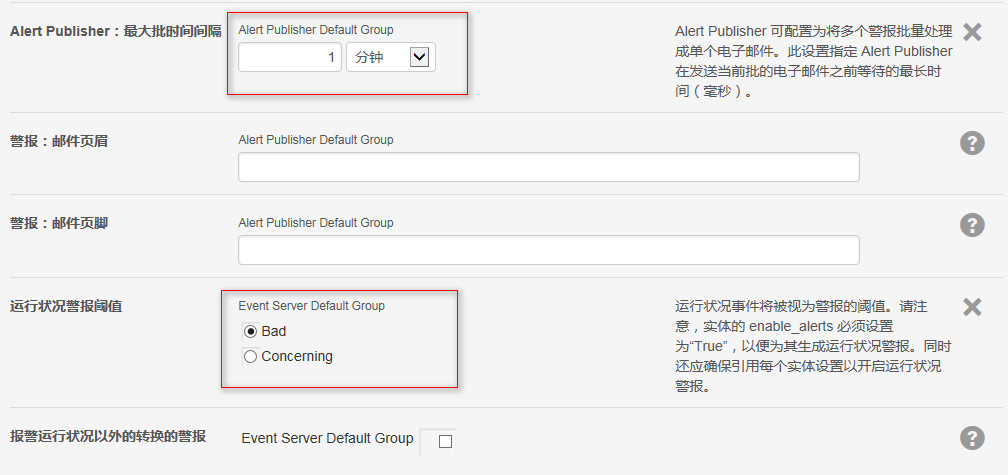Click 'Alert Publisher Default Group' above interval field
The image size is (1008, 475).
[316, 30]
